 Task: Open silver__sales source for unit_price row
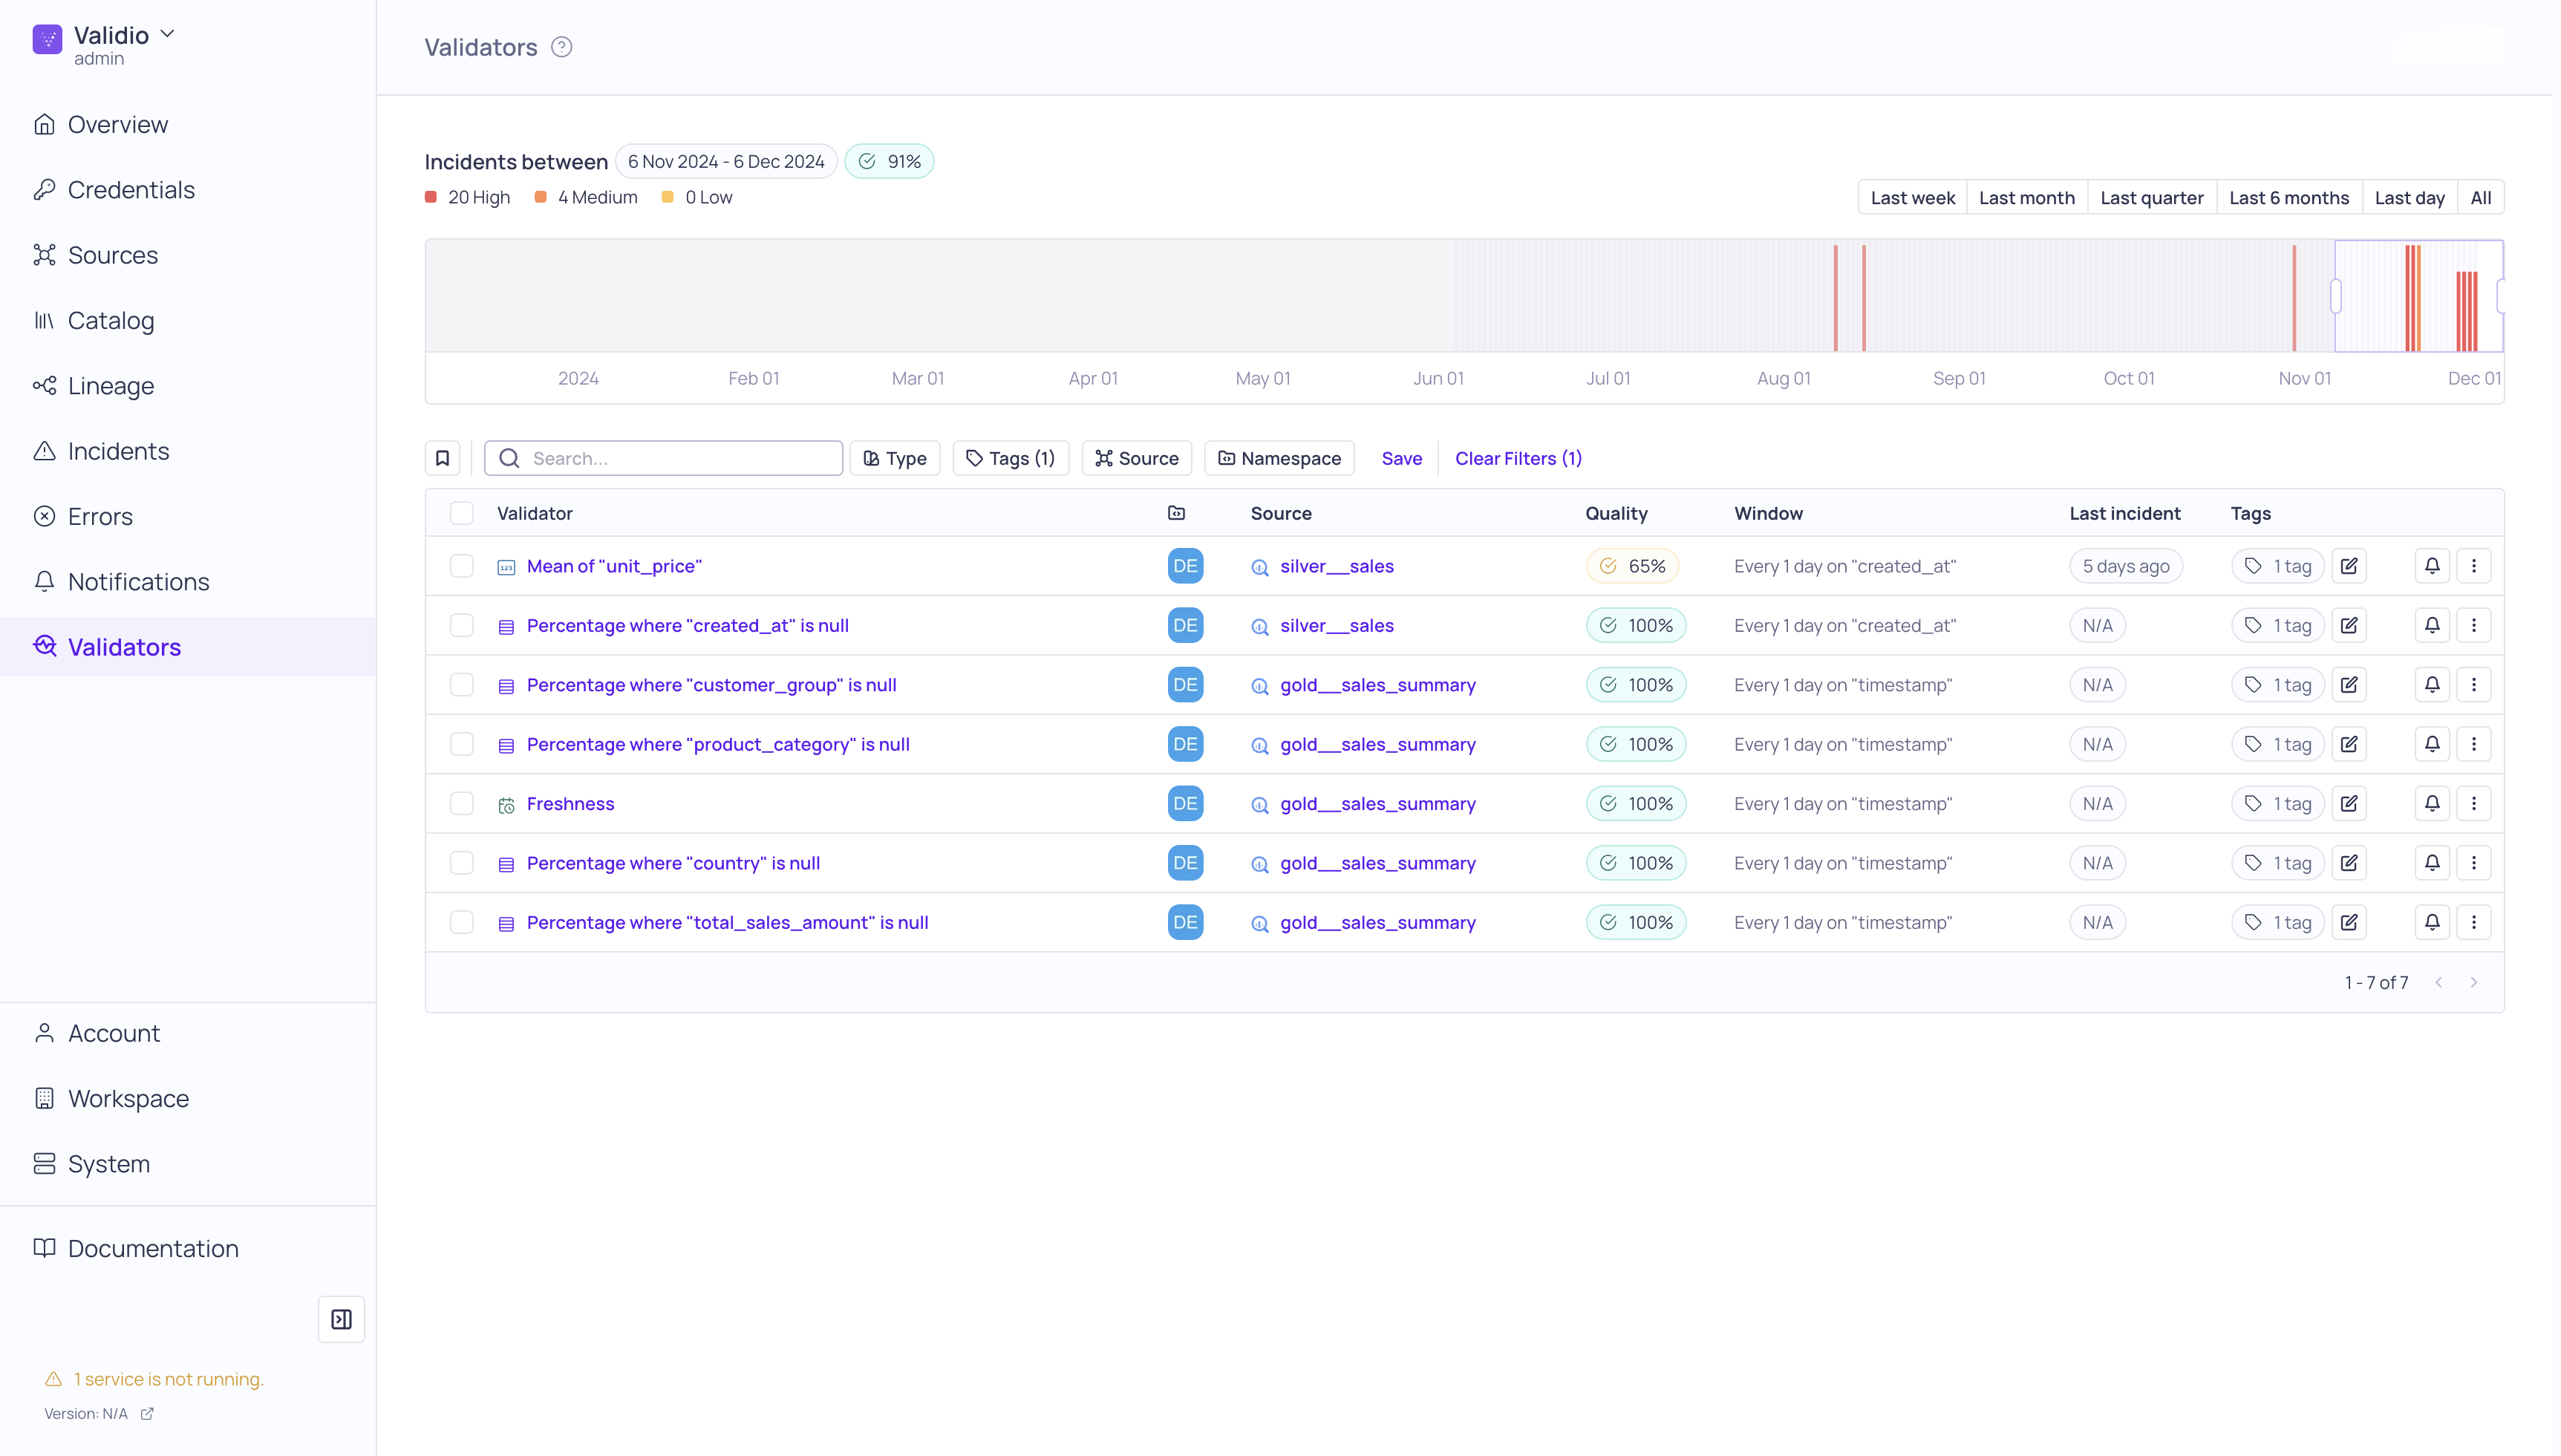click(x=1337, y=566)
